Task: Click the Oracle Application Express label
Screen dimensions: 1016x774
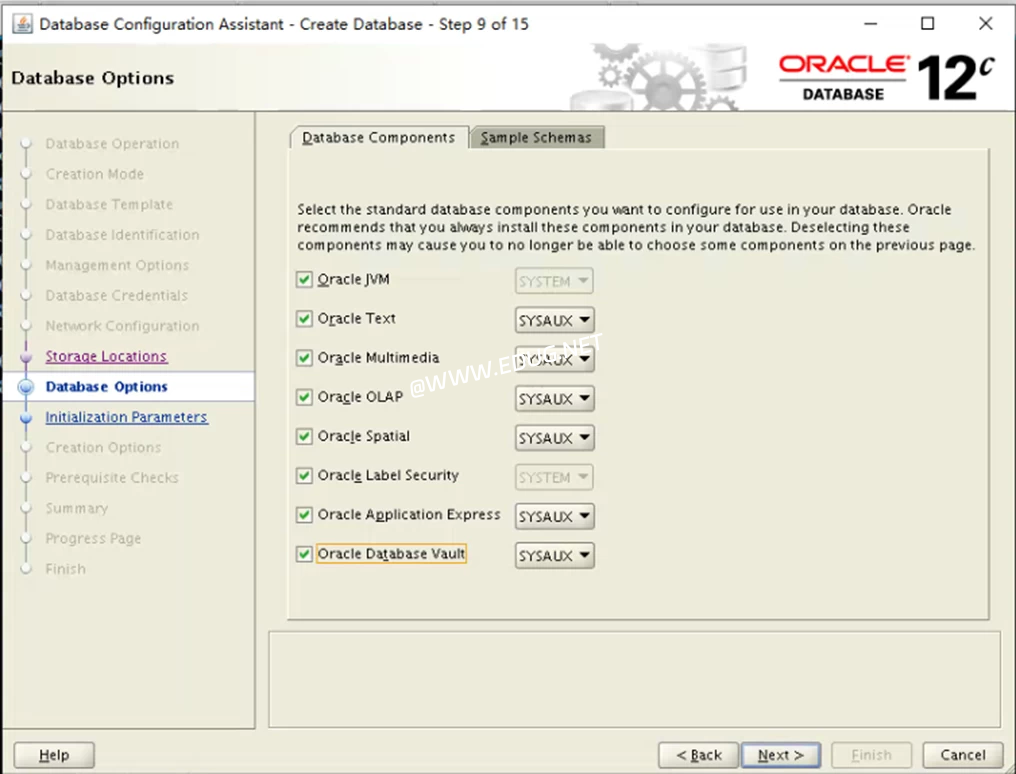Action: click(409, 515)
